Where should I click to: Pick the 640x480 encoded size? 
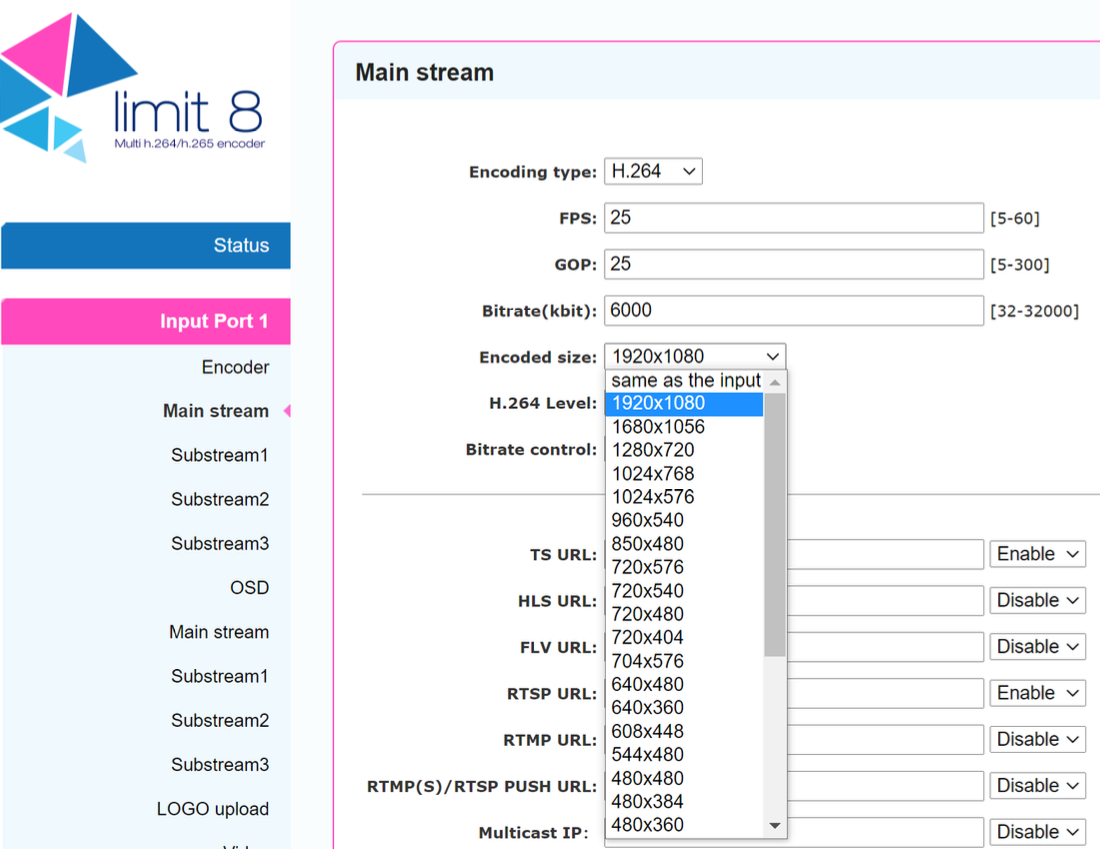coord(648,685)
